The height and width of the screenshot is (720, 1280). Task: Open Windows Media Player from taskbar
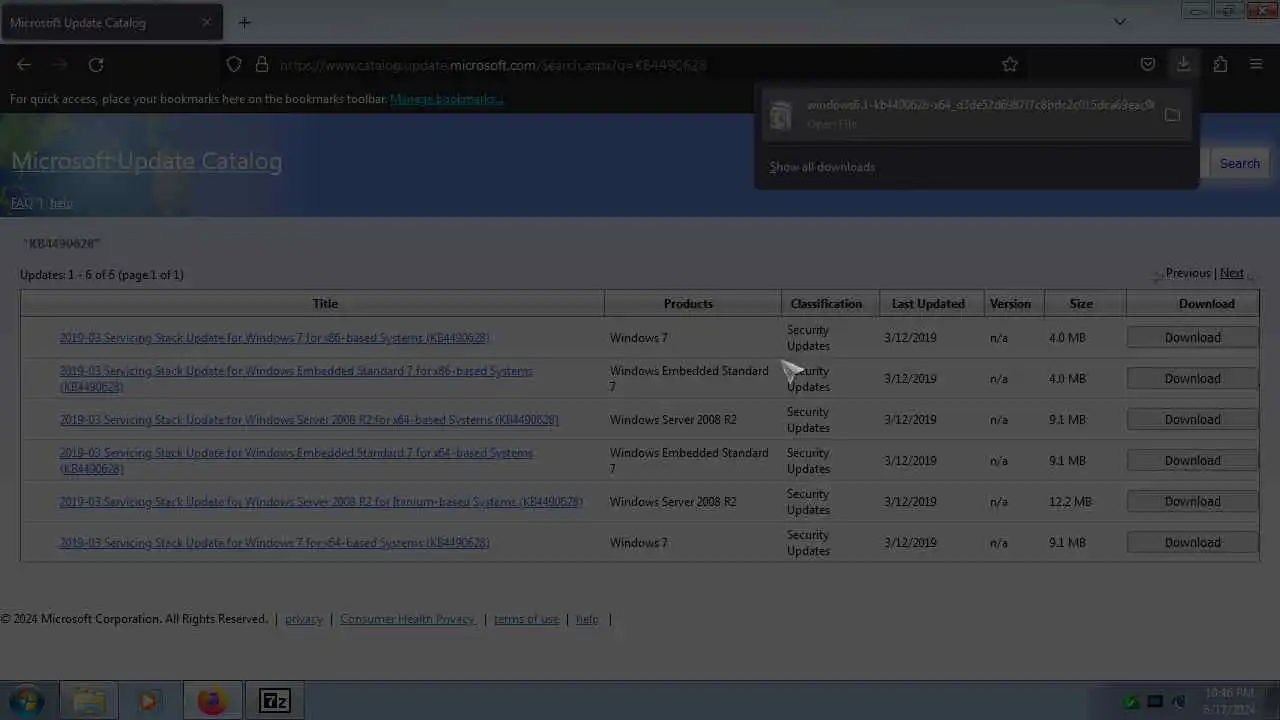pyautogui.click(x=148, y=701)
